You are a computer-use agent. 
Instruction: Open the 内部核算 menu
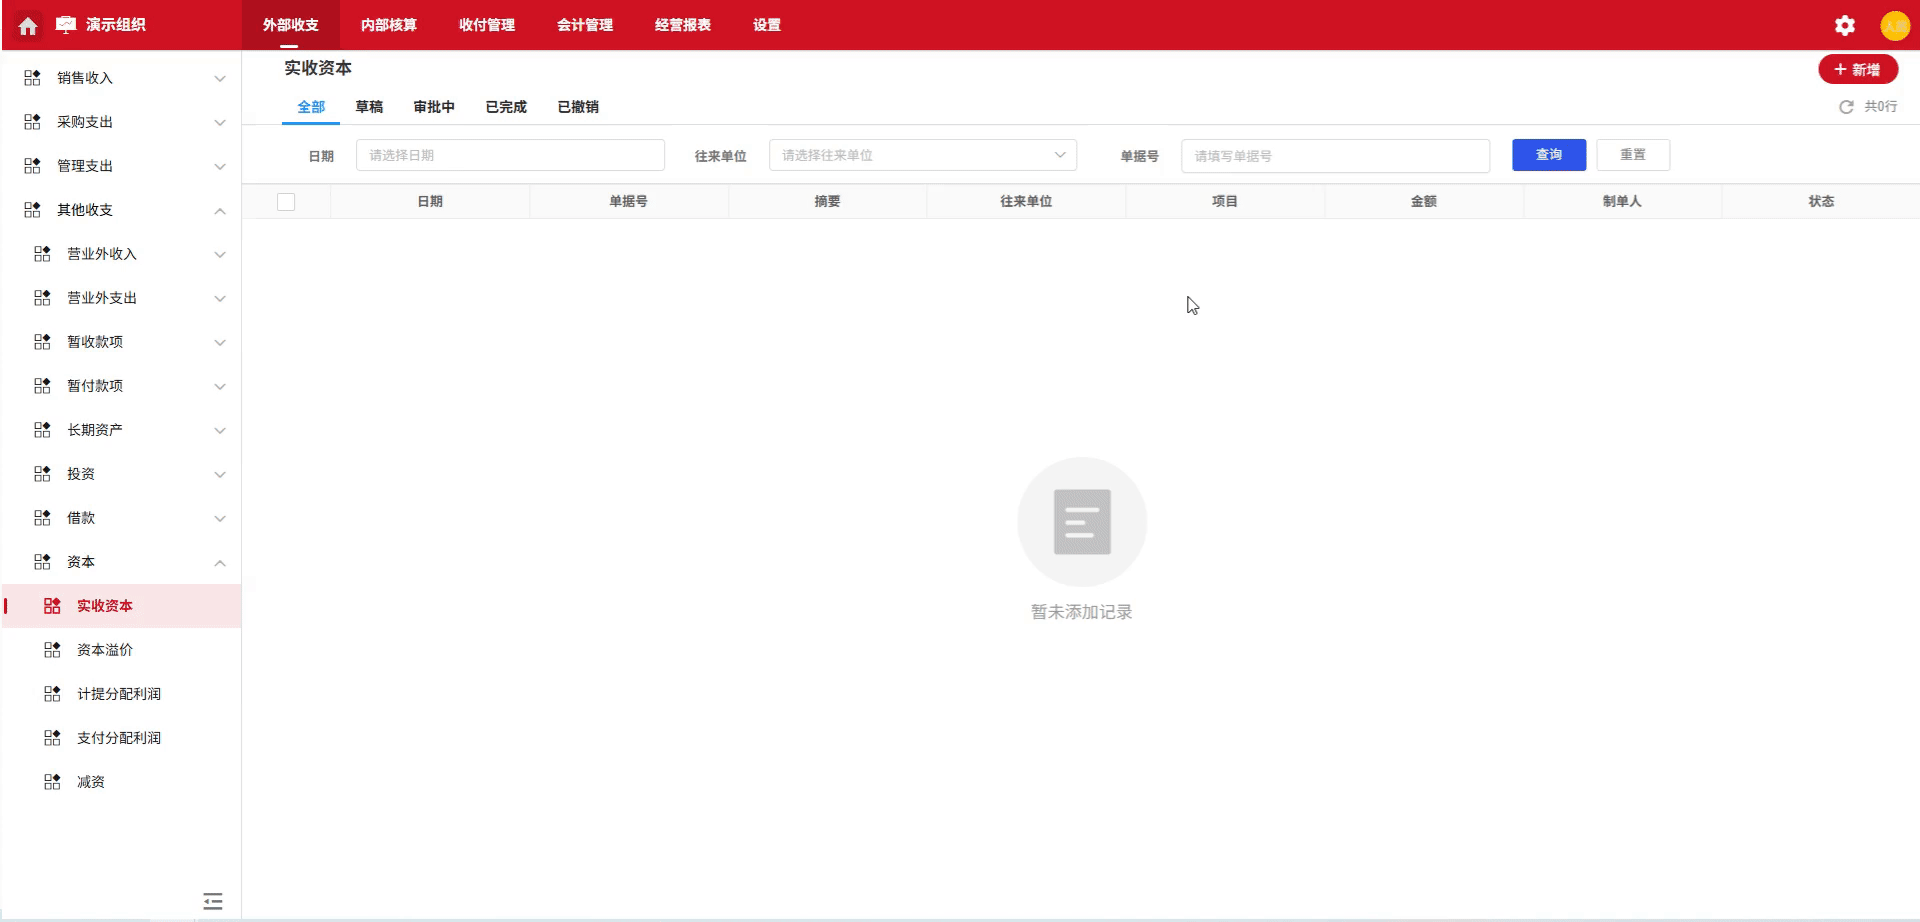[x=389, y=25]
